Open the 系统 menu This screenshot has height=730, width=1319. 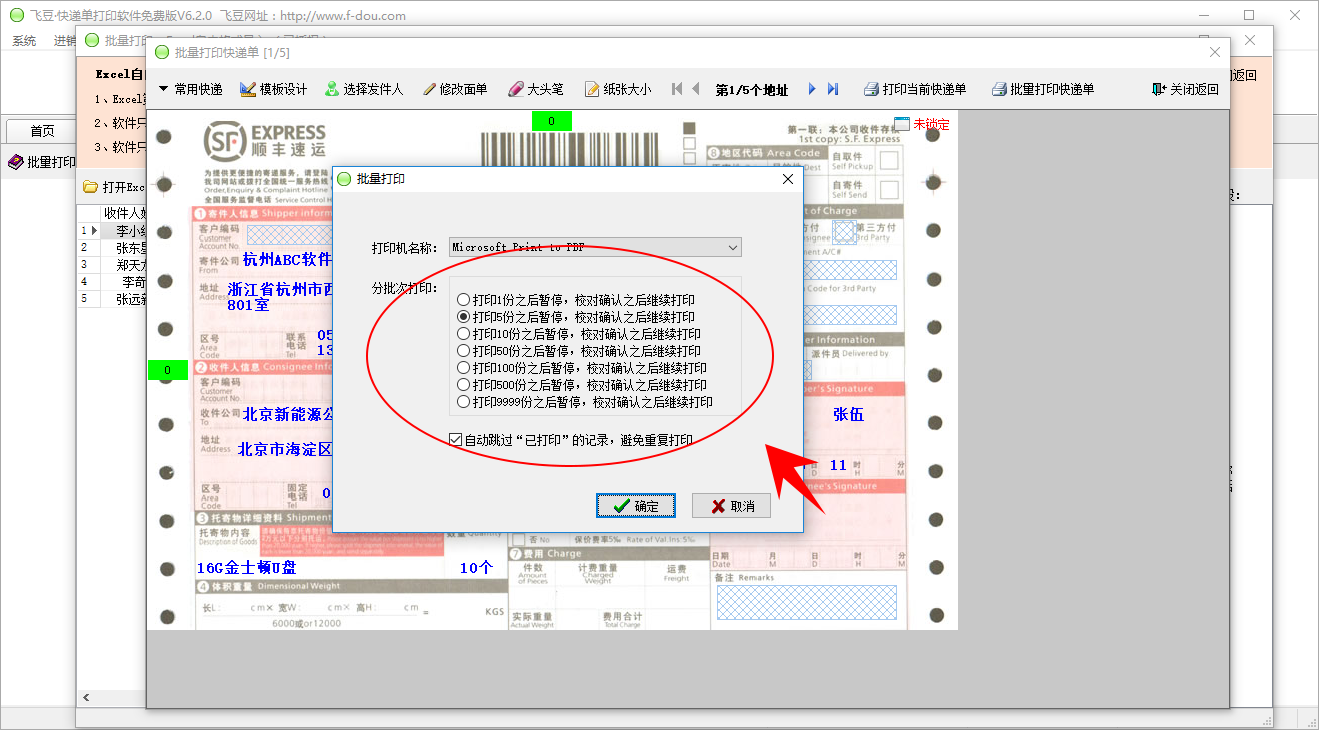24,41
